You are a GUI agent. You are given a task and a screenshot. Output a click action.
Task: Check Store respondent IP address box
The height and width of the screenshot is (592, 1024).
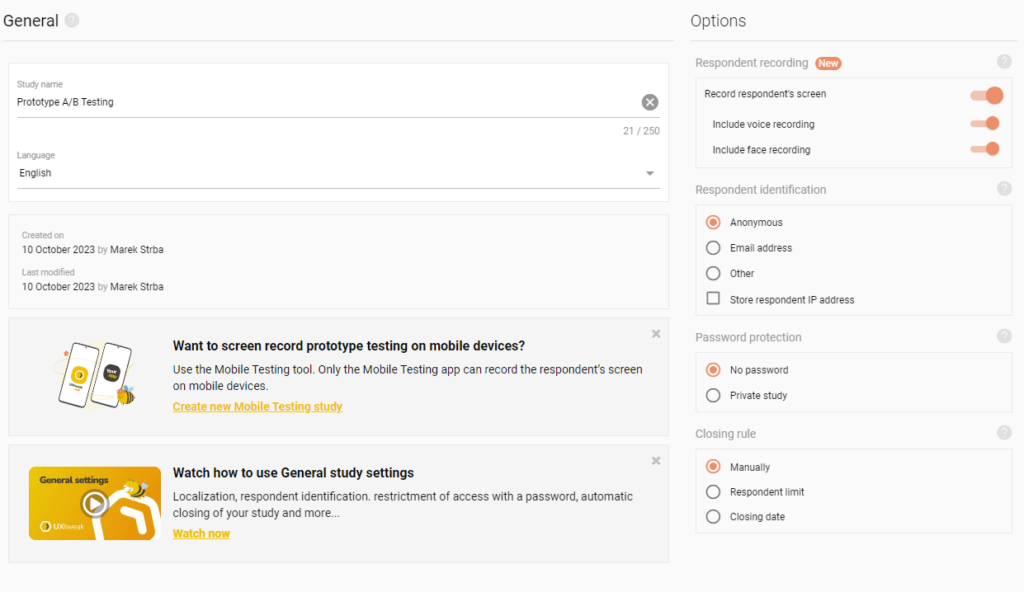coord(713,299)
